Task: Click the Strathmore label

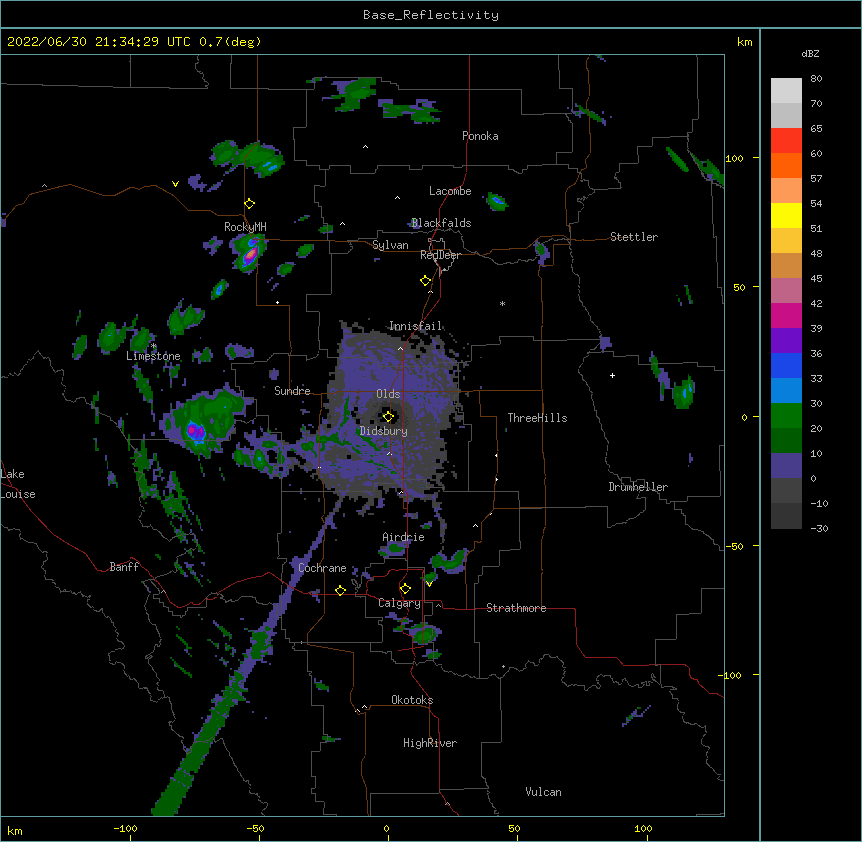Action: tap(516, 608)
